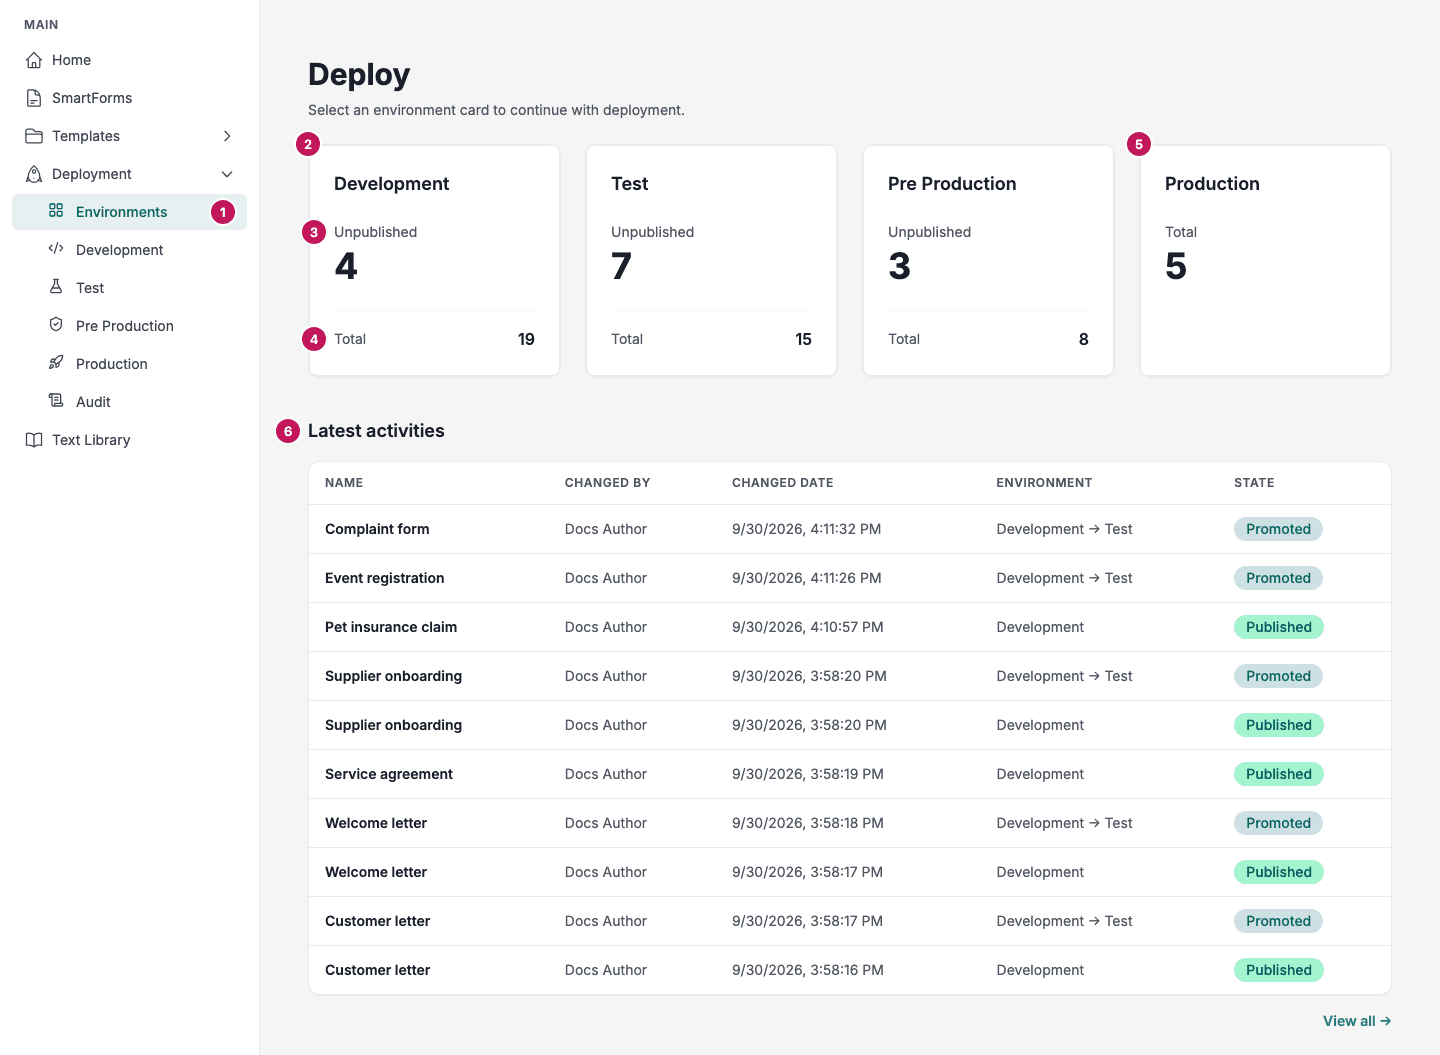Click Event registration activity name
The width and height of the screenshot is (1440, 1055).
coord(385,578)
